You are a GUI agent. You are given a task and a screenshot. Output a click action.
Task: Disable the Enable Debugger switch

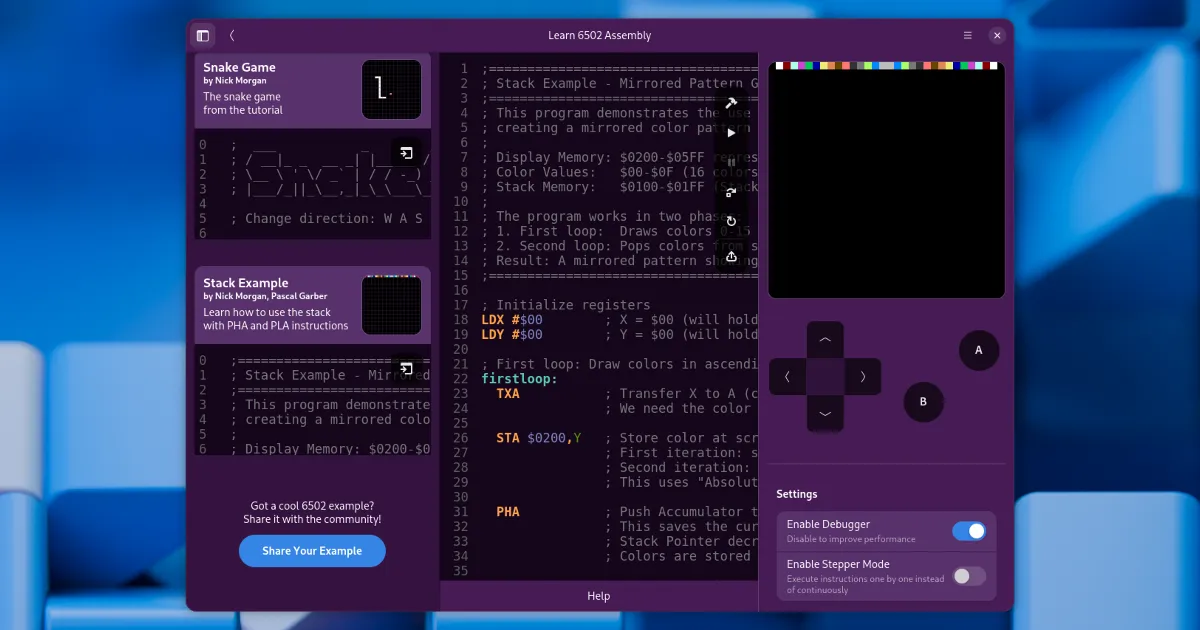[968, 531]
